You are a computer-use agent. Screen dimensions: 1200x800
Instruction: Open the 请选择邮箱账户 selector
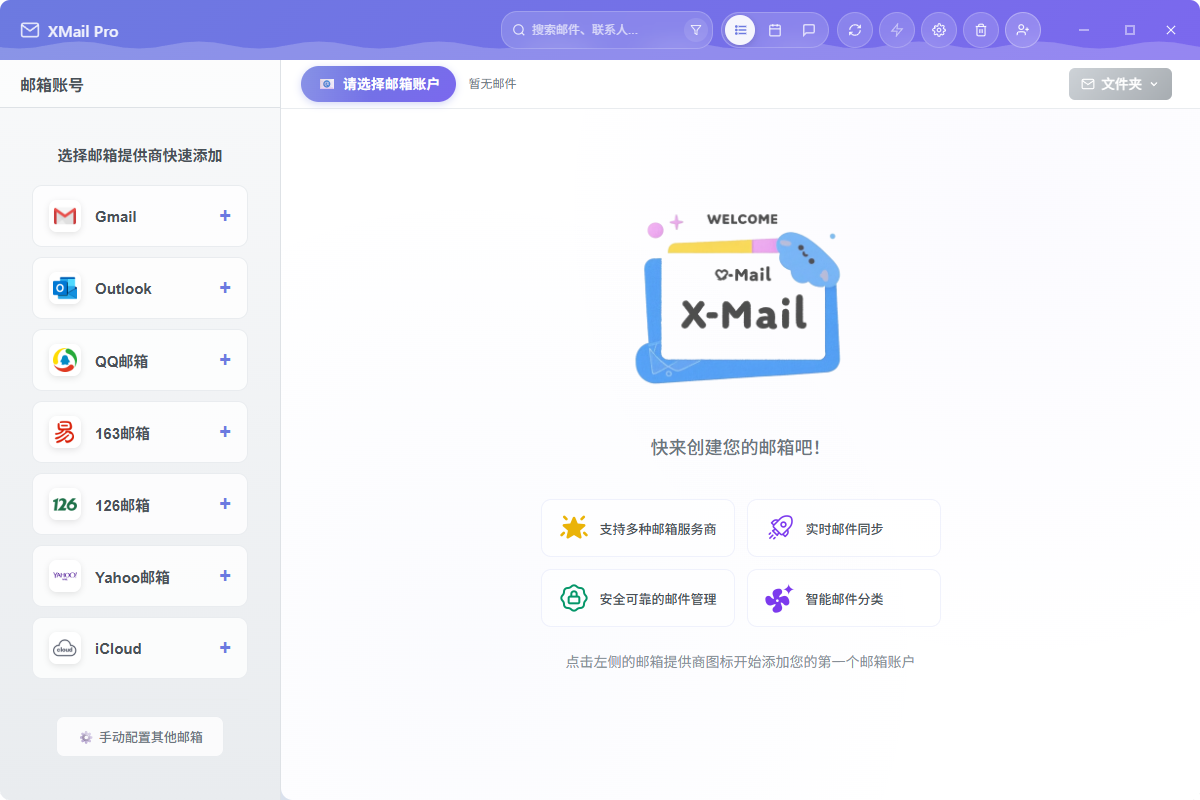pos(378,84)
